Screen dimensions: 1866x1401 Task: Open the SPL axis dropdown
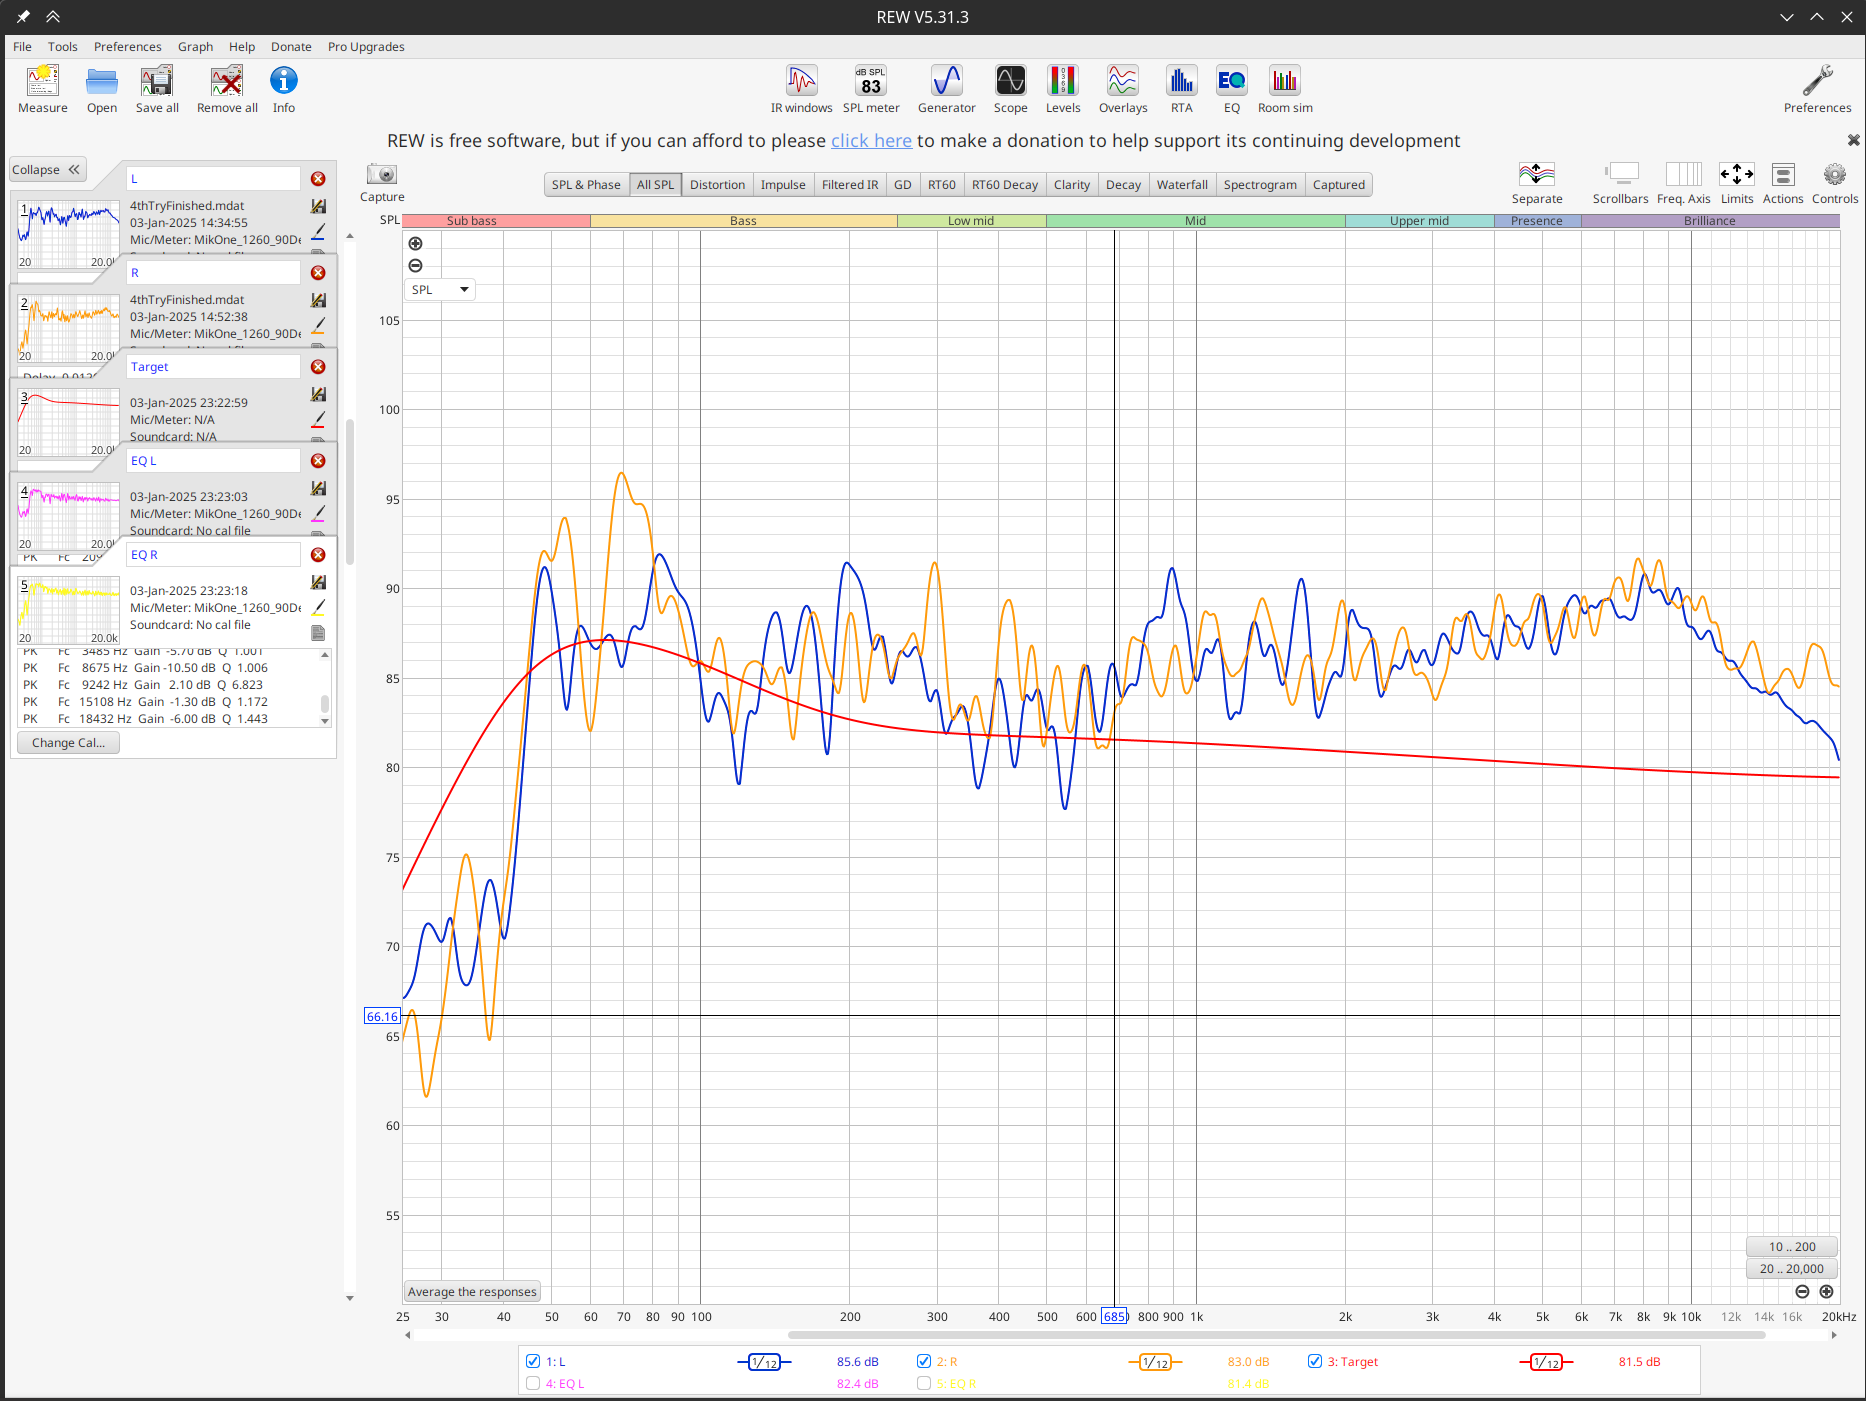tap(440, 290)
